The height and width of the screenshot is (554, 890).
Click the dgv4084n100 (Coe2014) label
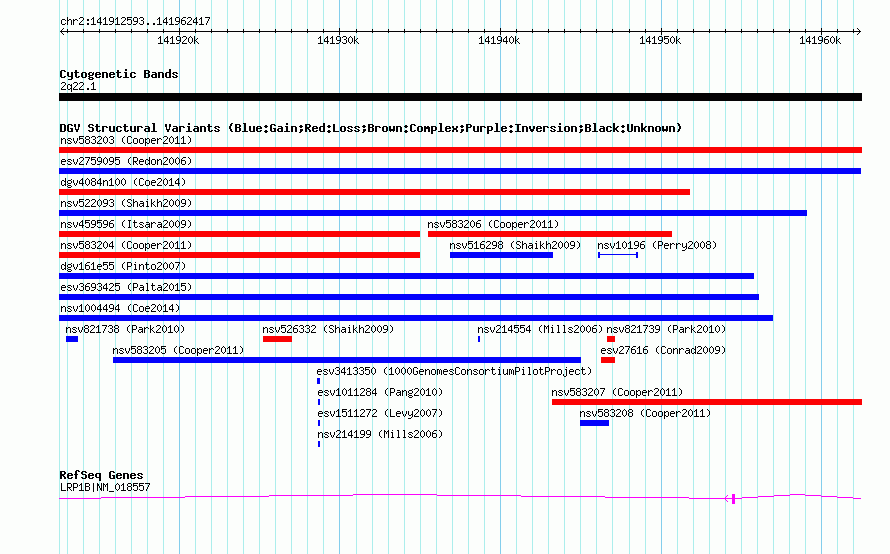coord(123,182)
